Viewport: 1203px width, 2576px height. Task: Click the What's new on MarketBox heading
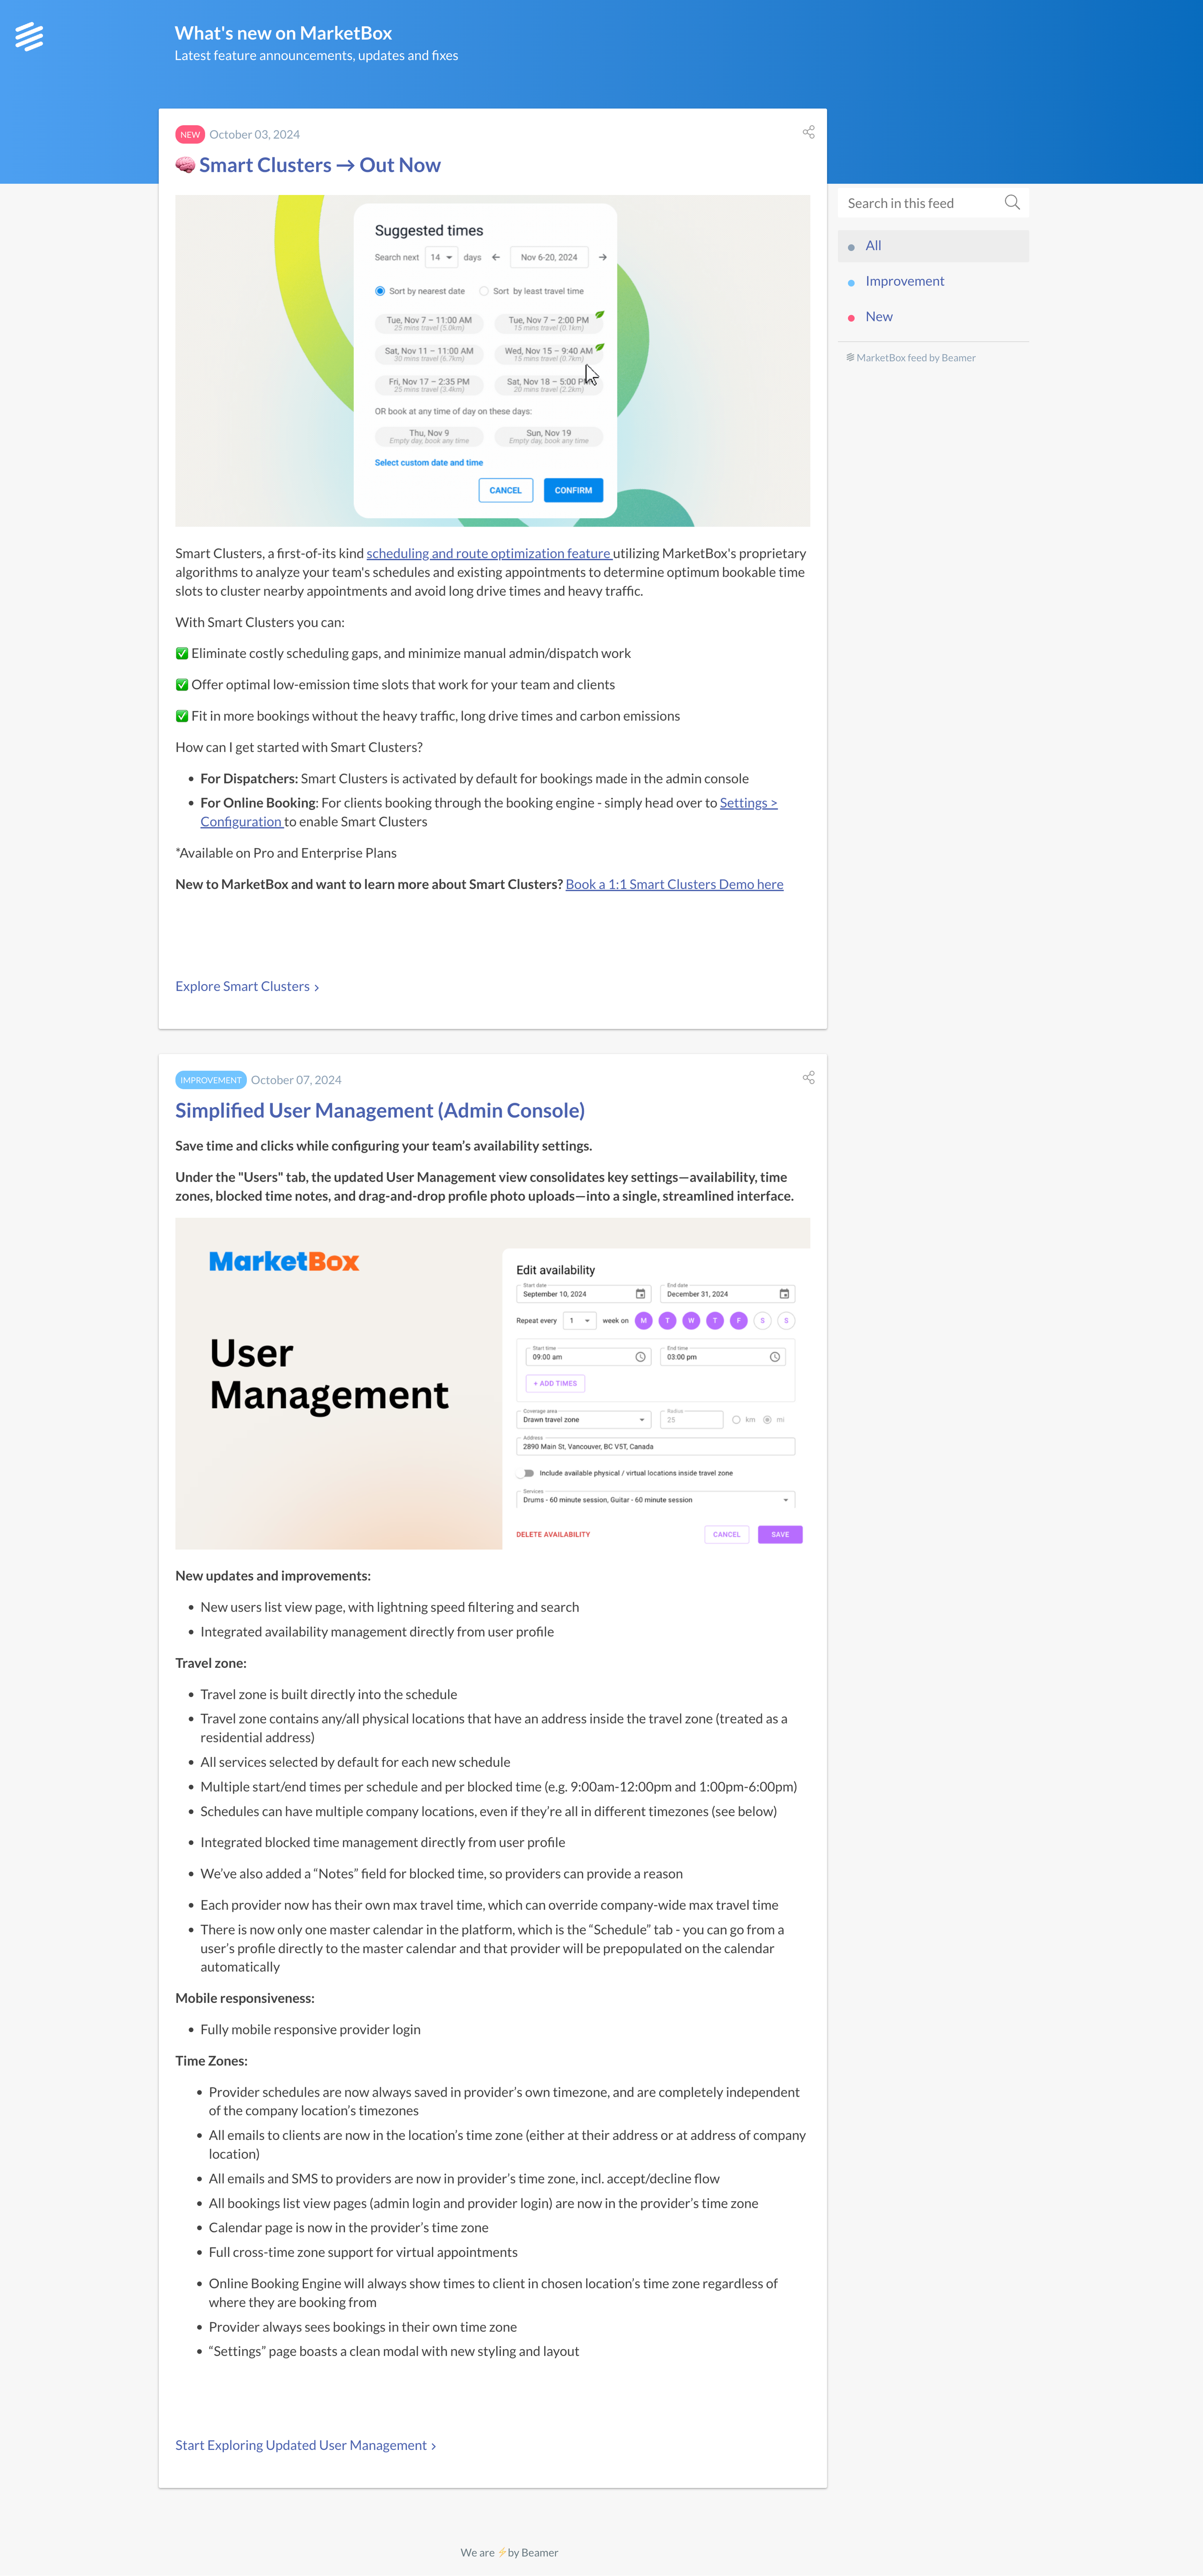click(283, 33)
